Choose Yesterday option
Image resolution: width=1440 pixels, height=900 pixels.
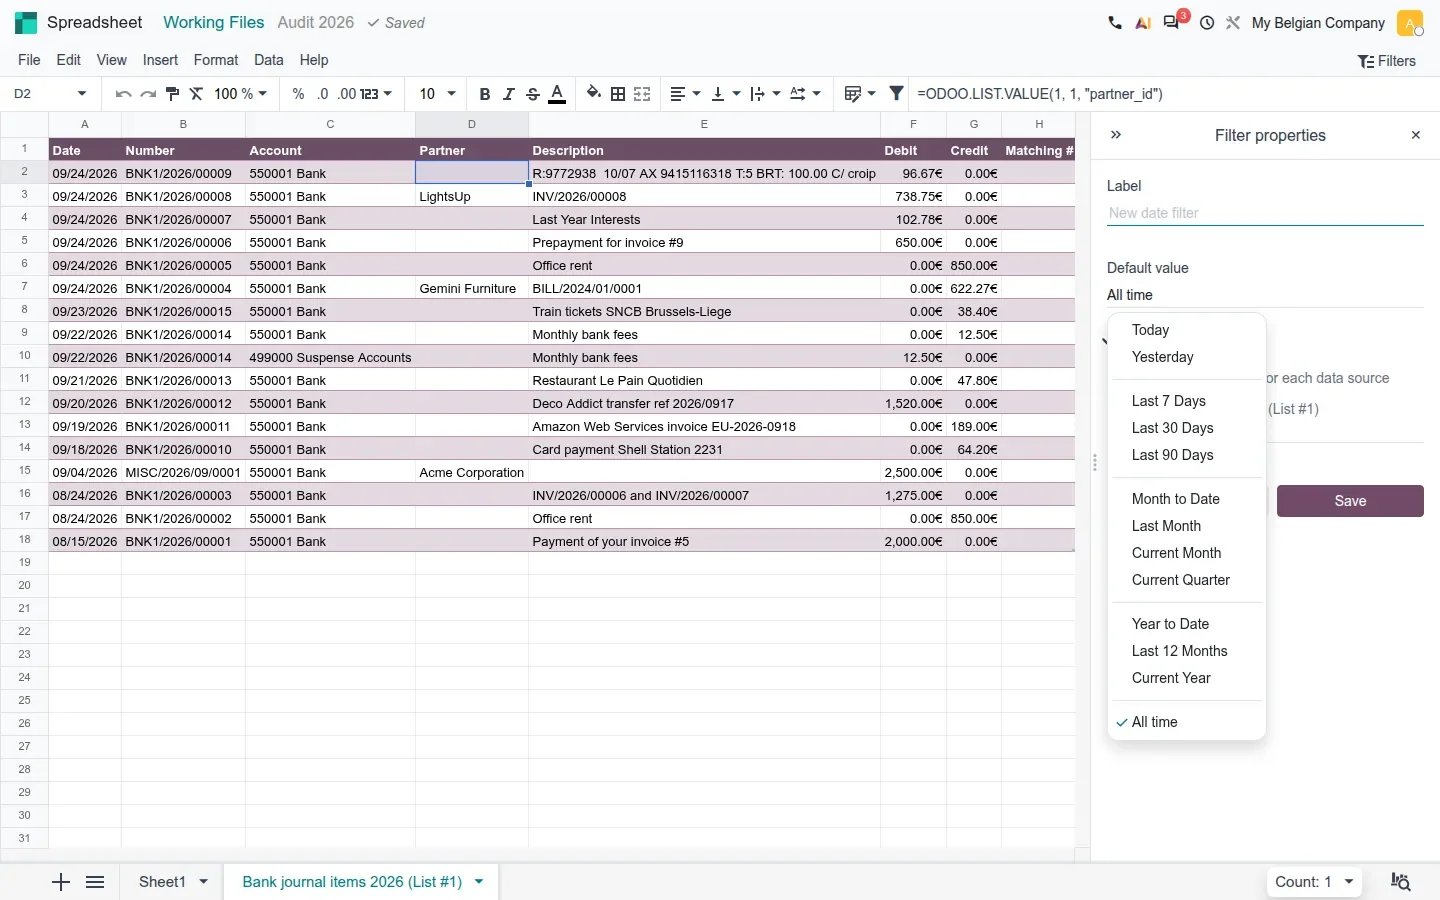coord(1187,357)
